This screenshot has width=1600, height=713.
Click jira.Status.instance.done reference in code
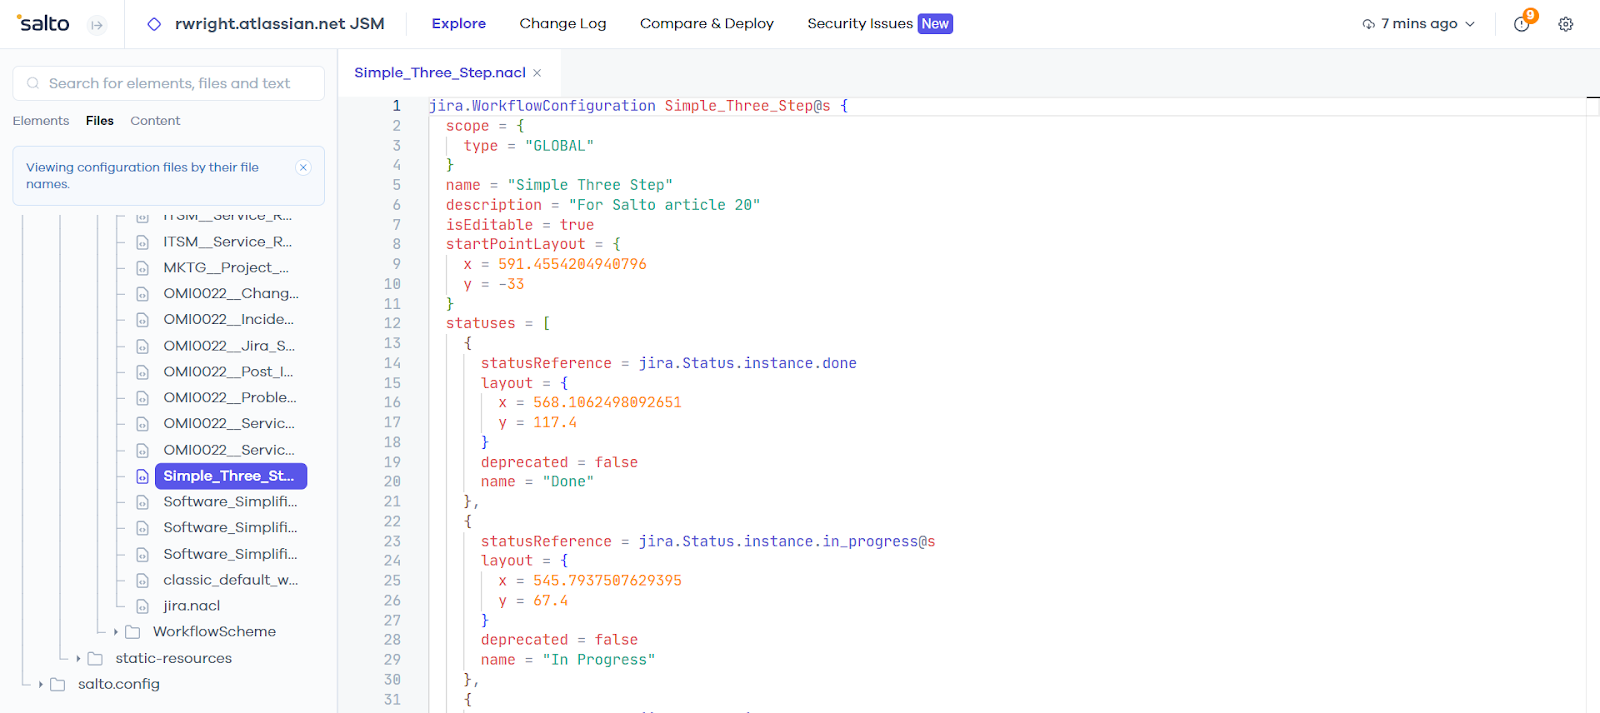(x=748, y=363)
